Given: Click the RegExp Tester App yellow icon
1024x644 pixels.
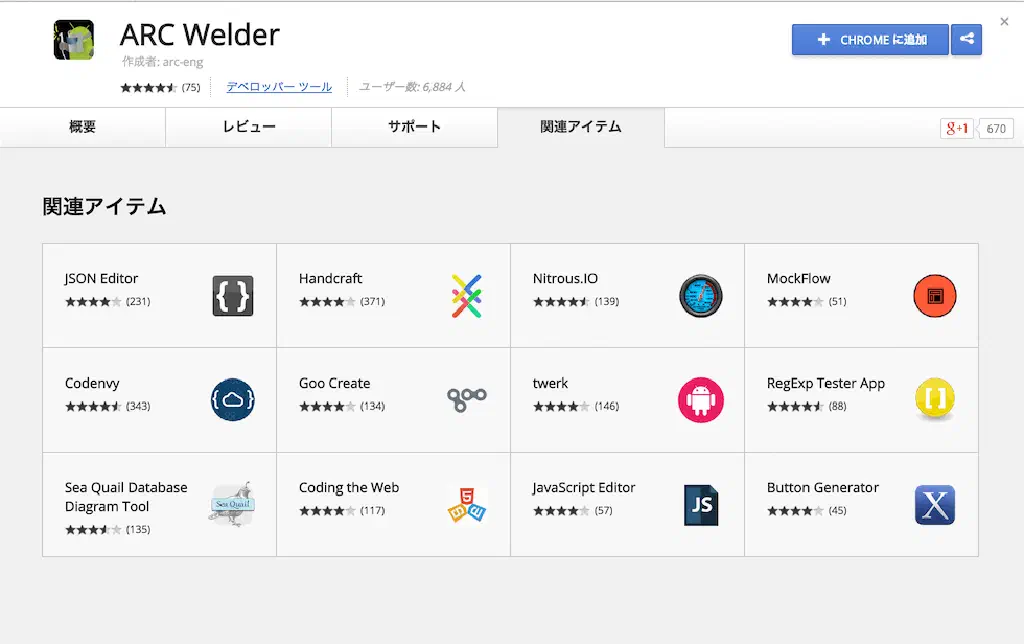Looking at the screenshot, I should [x=934, y=400].
